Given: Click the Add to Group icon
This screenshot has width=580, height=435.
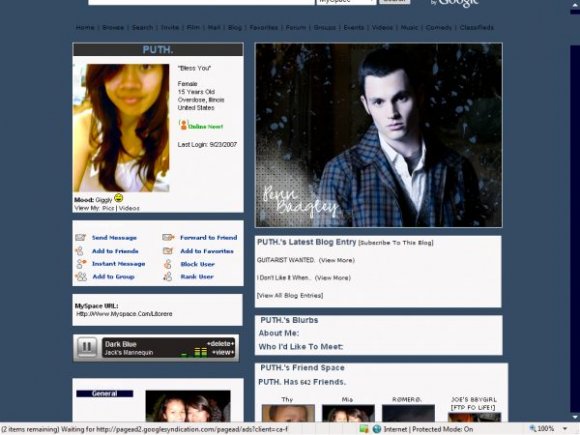Looking at the screenshot, I should (81, 277).
